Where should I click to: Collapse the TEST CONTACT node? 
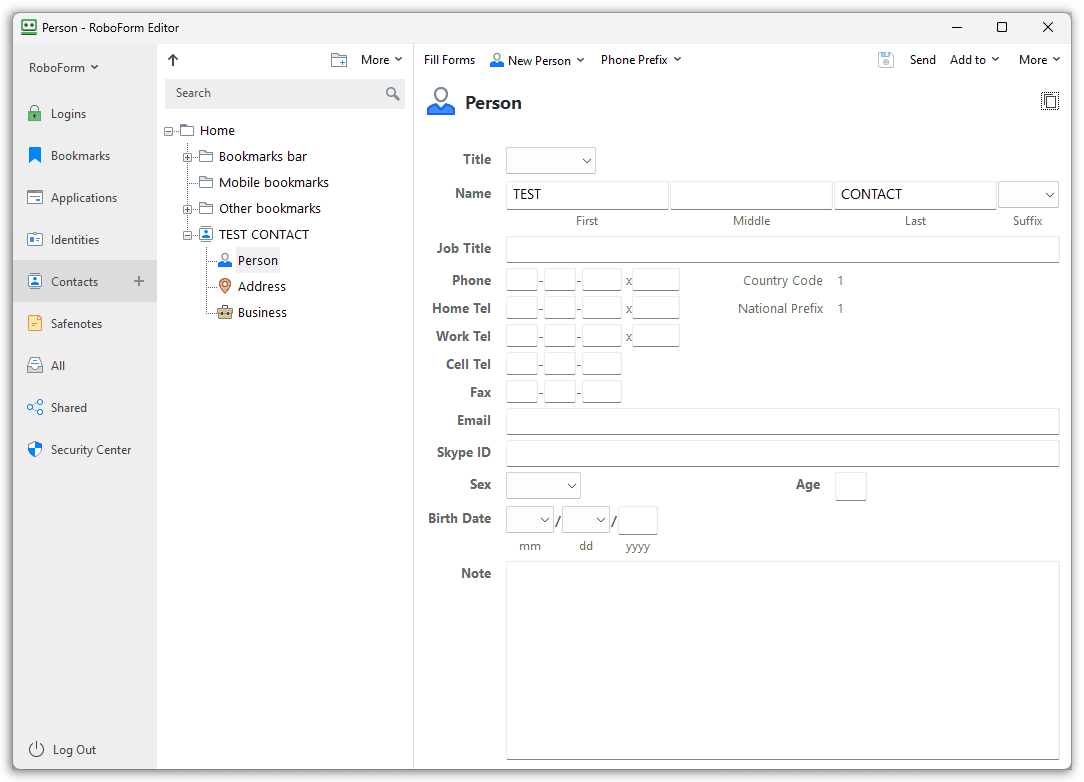(187, 235)
